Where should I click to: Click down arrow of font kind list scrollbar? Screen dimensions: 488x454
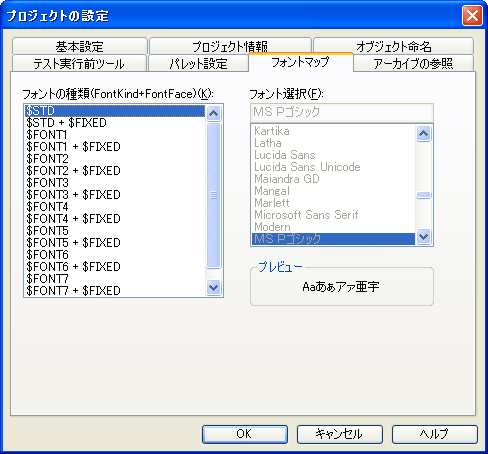(213, 287)
